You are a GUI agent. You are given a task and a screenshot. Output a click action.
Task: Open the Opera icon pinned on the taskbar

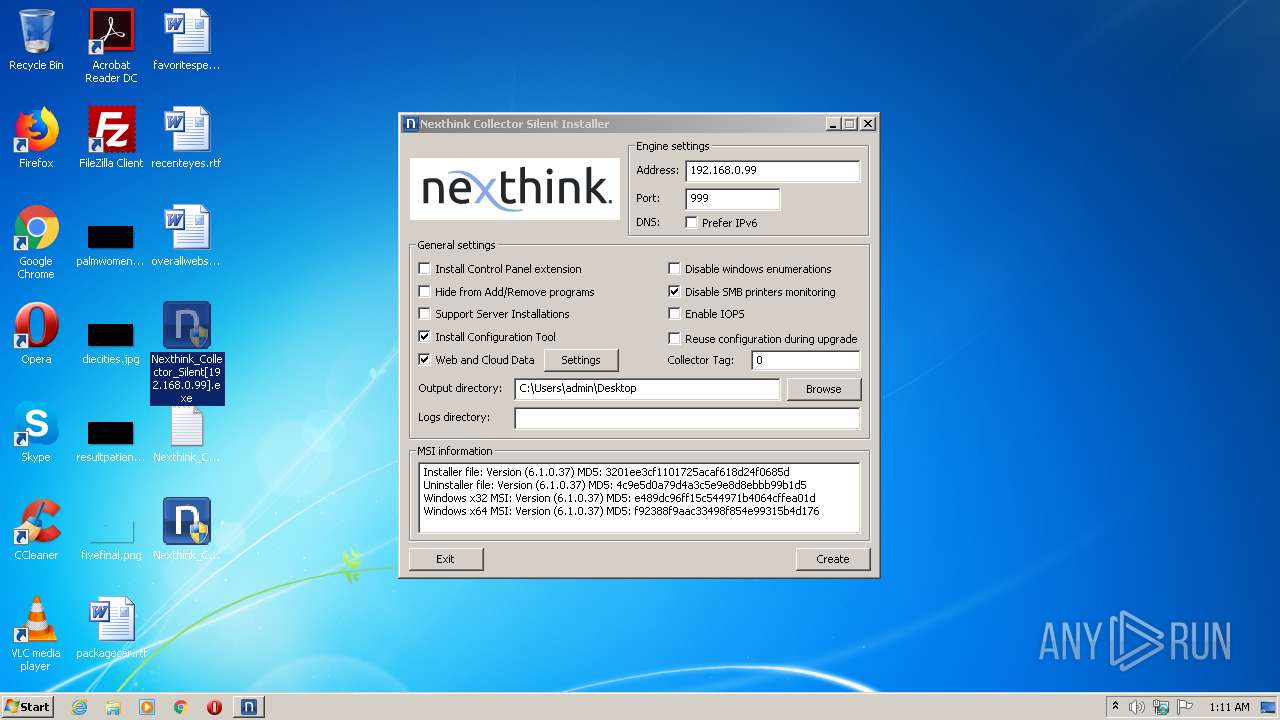214,707
